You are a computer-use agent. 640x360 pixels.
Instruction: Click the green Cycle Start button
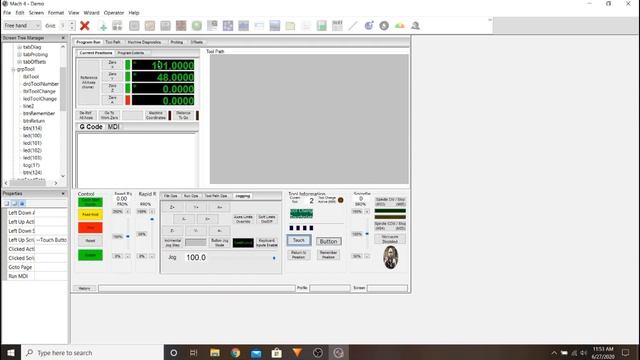(90, 202)
